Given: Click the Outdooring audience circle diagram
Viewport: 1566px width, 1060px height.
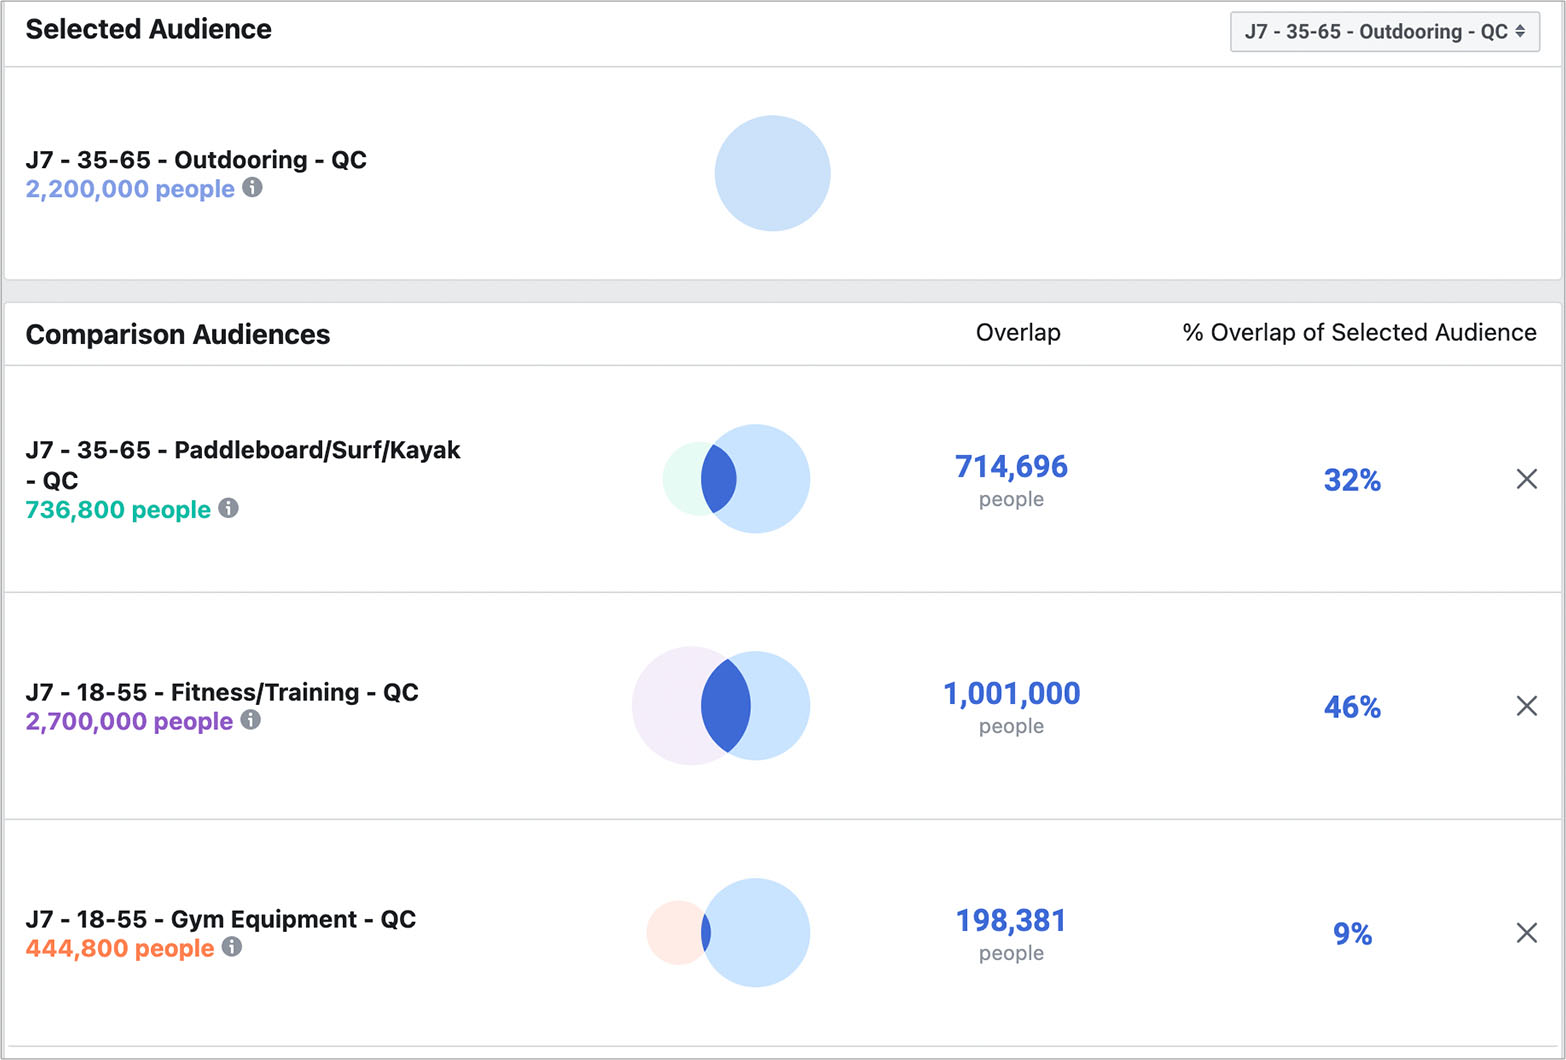Looking at the screenshot, I should tap(772, 173).
